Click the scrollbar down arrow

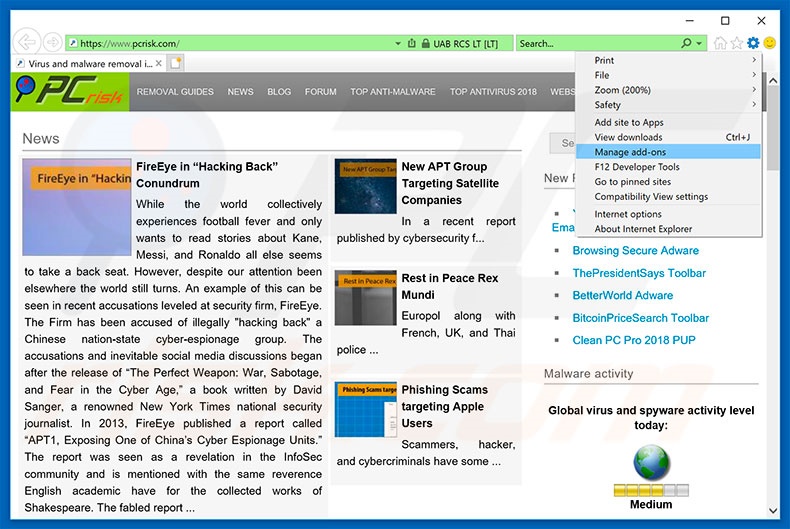point(773,511)
